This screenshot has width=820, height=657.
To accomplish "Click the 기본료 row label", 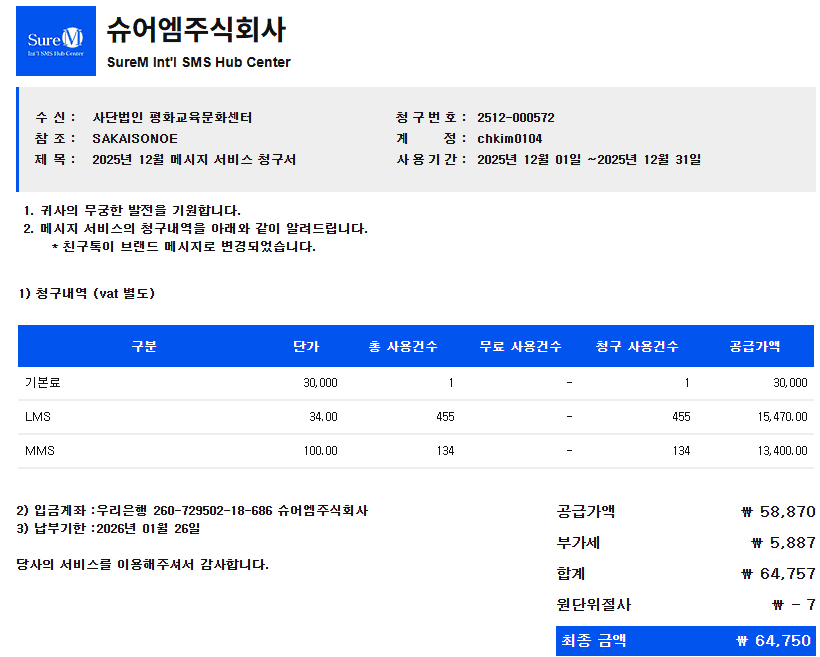I will click(x=43, y=383).
